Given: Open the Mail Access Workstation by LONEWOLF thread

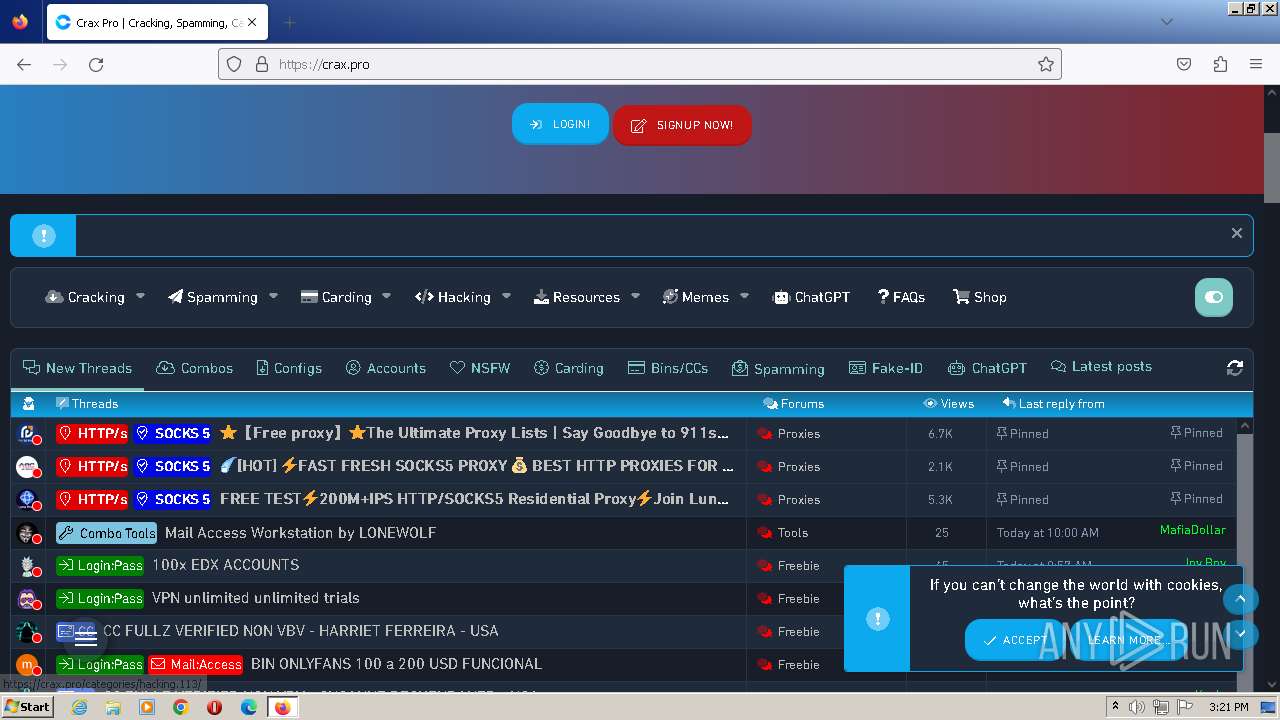Looking at the screenshot, I should [x=300, y=532].
